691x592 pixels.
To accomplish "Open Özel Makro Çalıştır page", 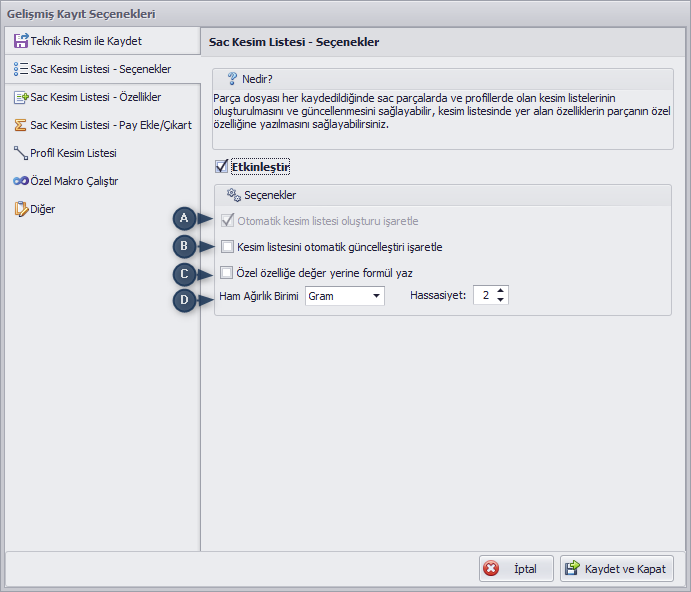I will point(103,181).
